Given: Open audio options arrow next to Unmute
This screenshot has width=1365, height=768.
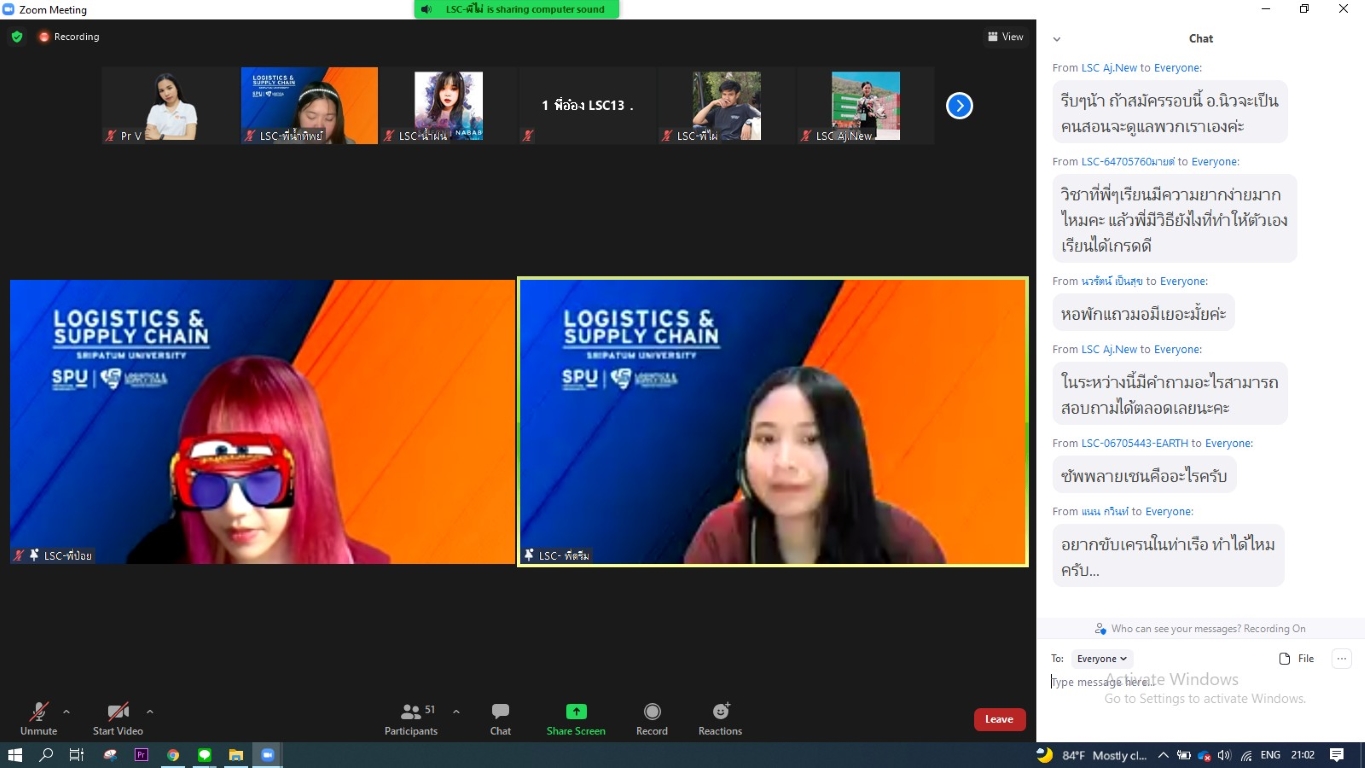Looking at the screenshot, I should point(66,712).
